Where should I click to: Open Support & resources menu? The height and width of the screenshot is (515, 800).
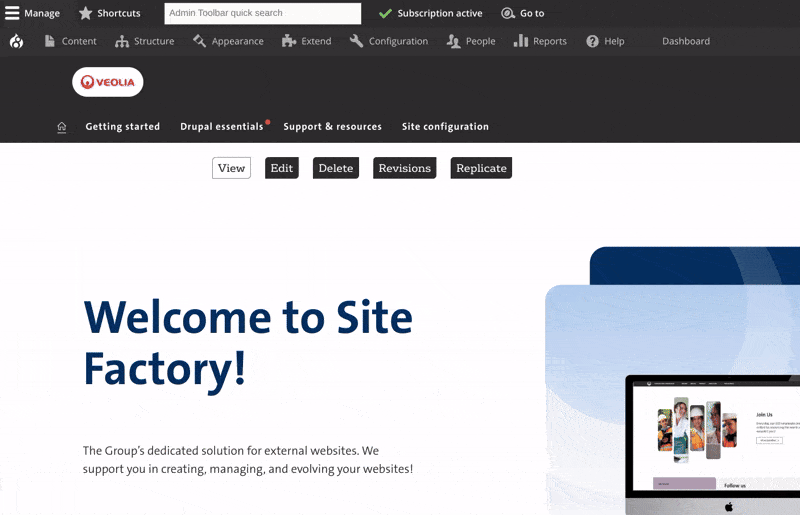pos(332,127)
